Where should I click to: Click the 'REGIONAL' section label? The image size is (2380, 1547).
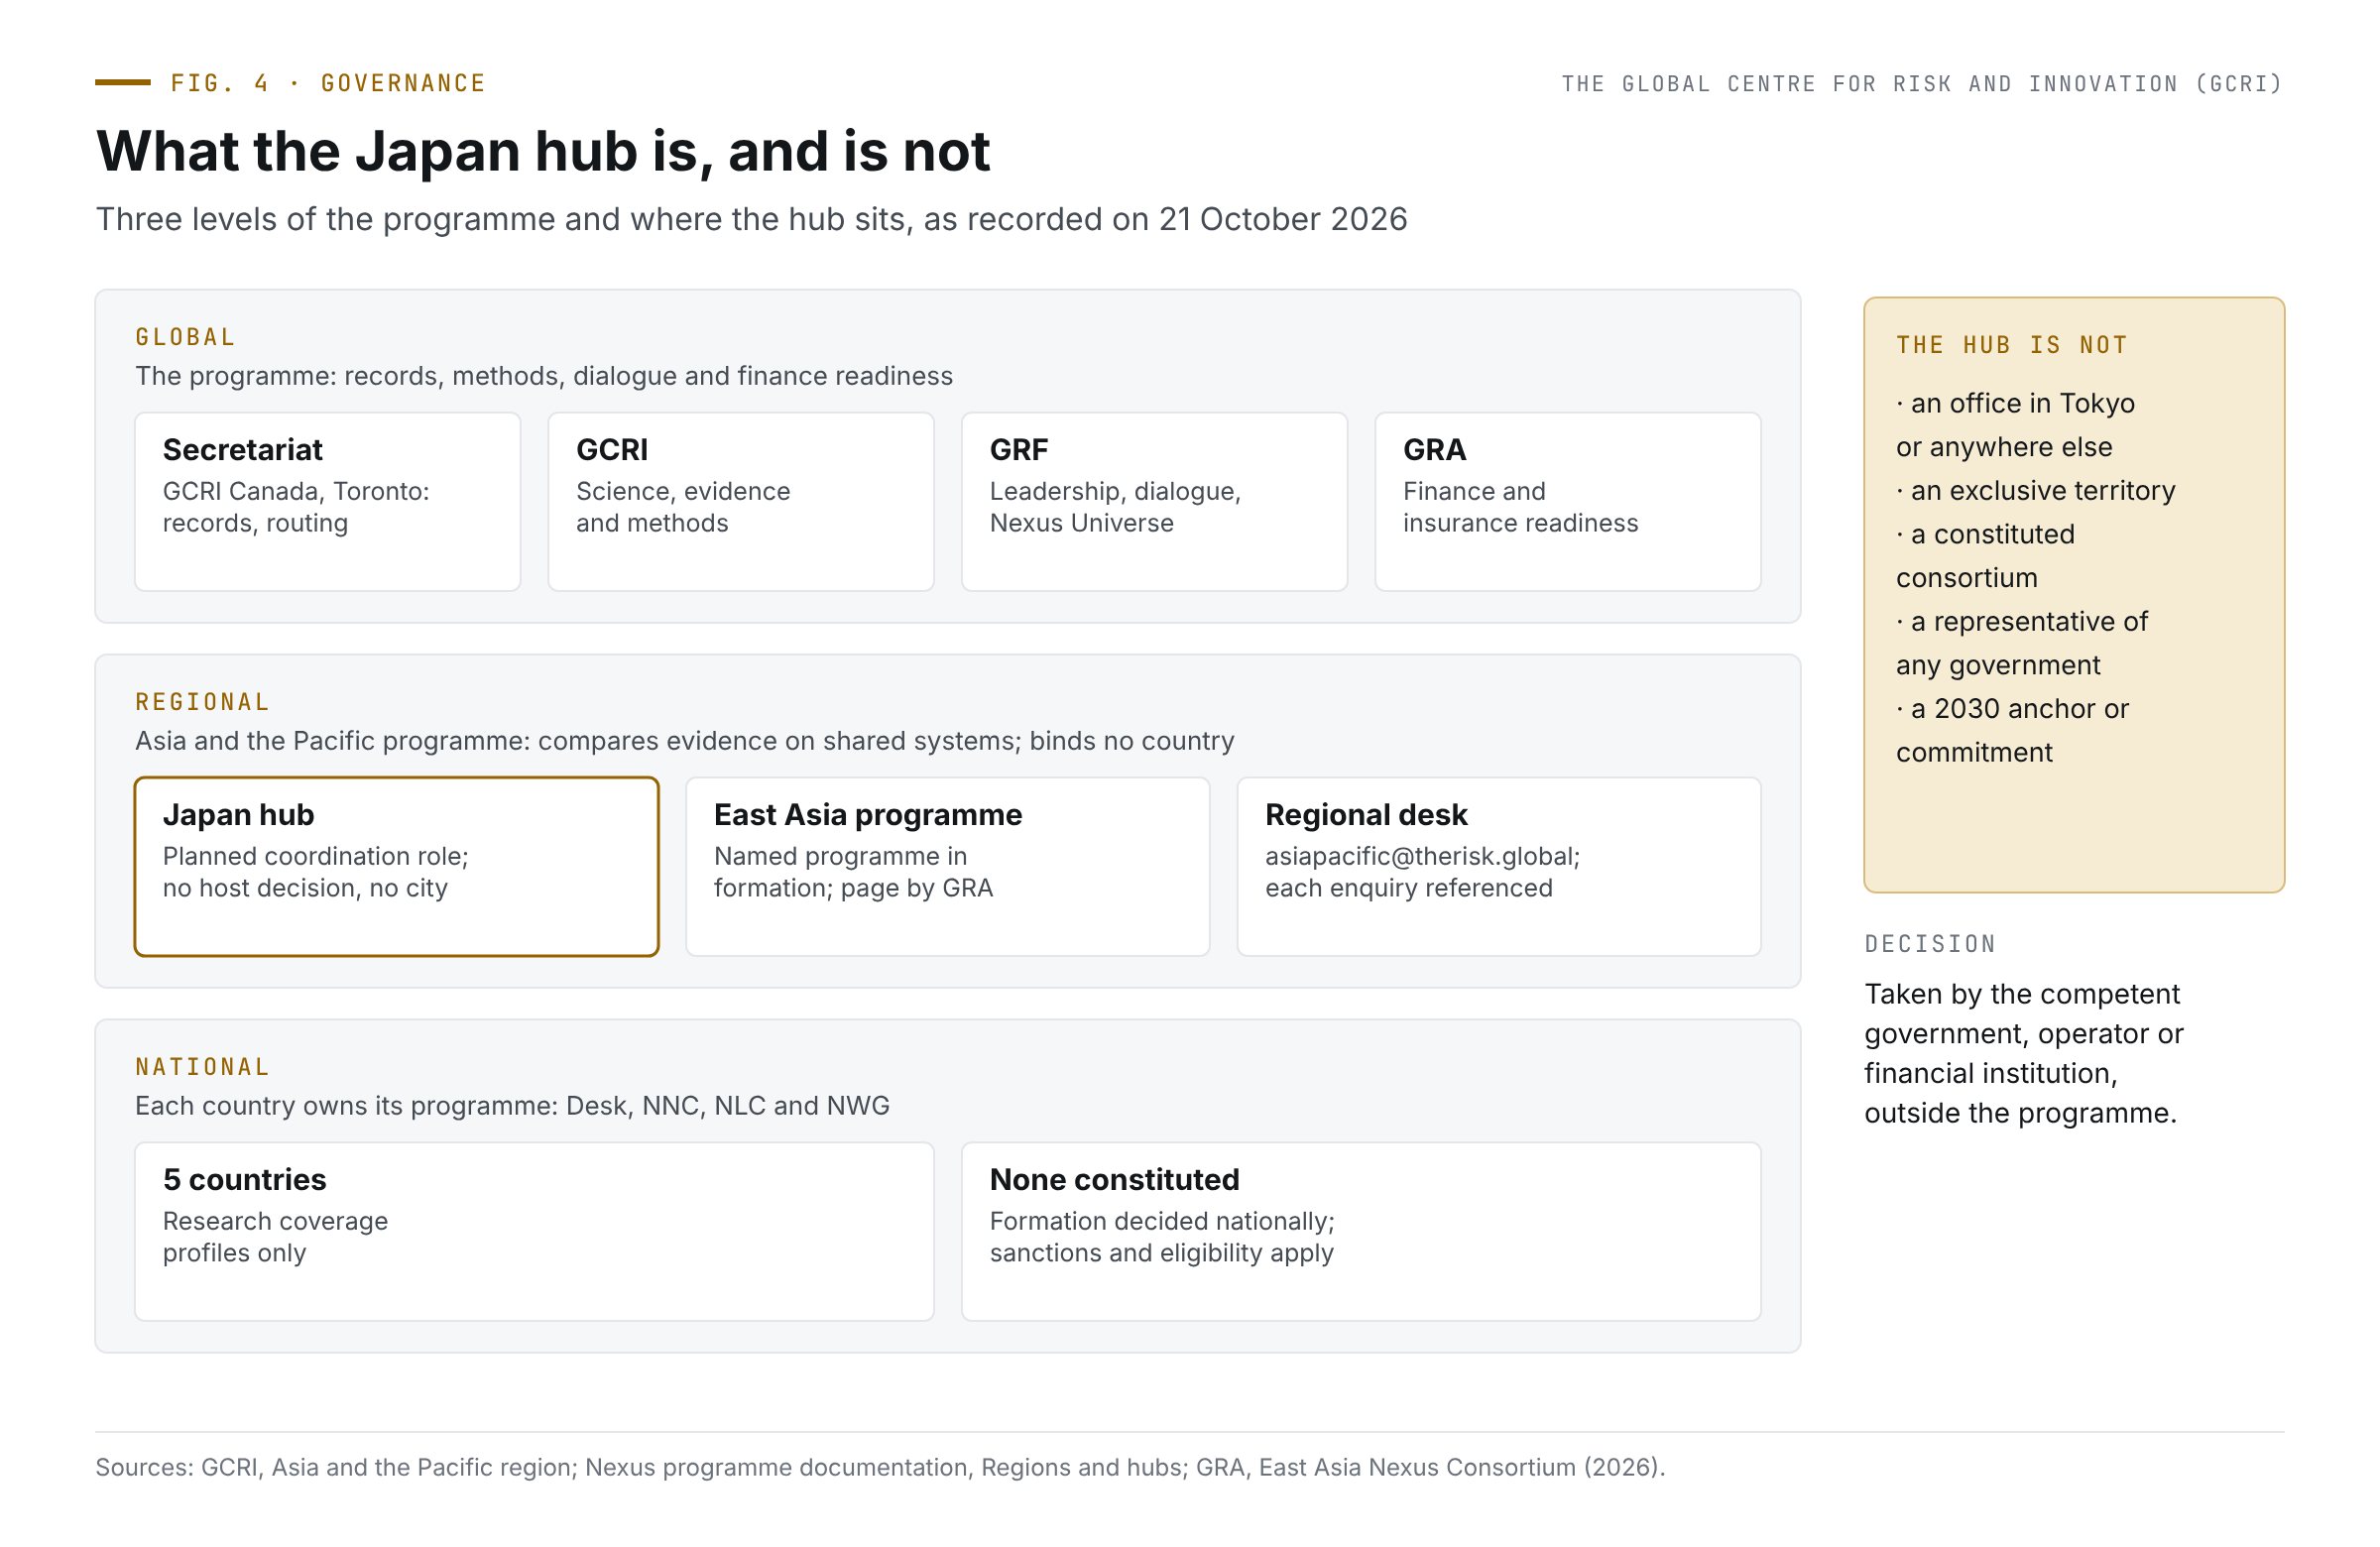(203, 702)
